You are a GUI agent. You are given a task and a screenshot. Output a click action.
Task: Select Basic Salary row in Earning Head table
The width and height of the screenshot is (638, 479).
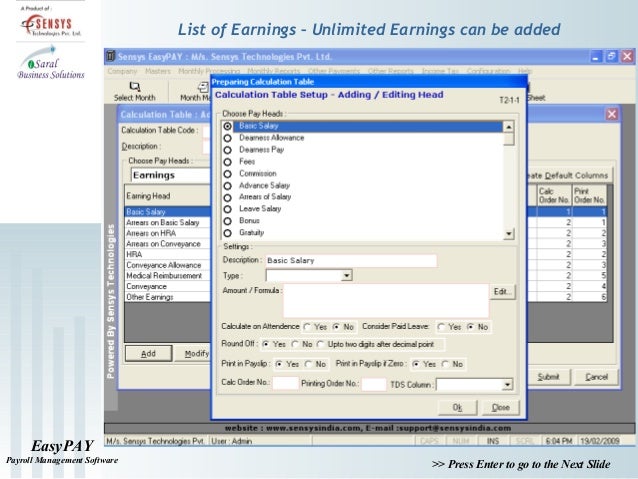(x=167, y=212)
